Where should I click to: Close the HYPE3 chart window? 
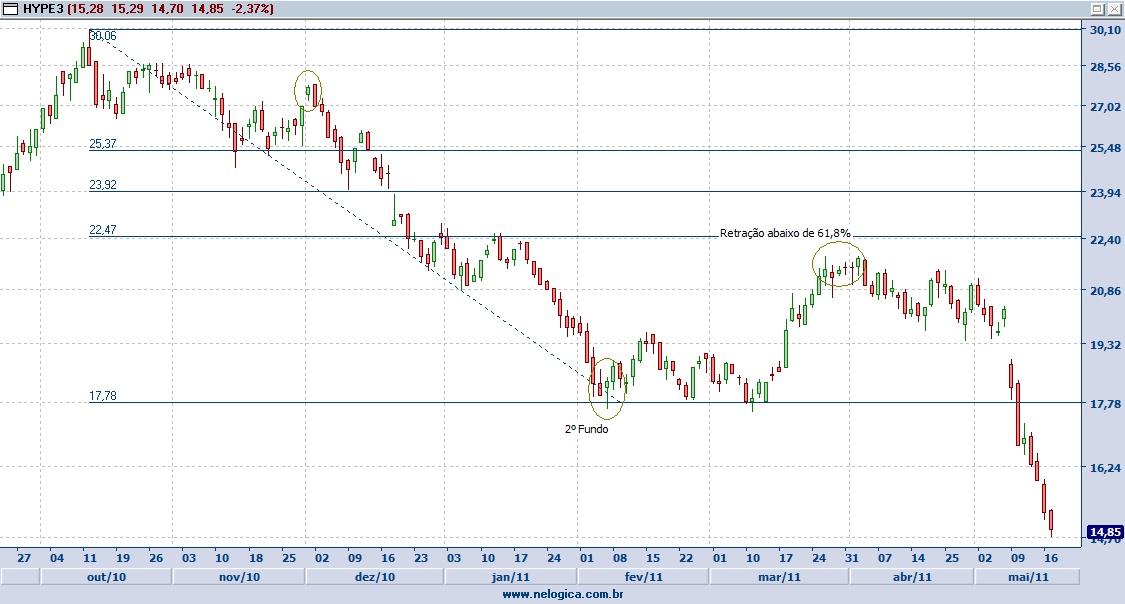1113,8
